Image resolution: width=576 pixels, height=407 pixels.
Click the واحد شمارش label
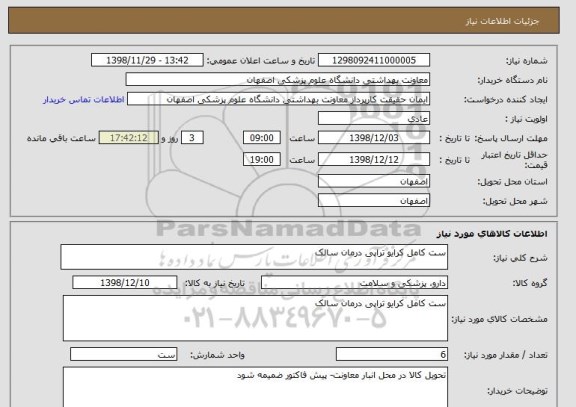pos(217,355)
